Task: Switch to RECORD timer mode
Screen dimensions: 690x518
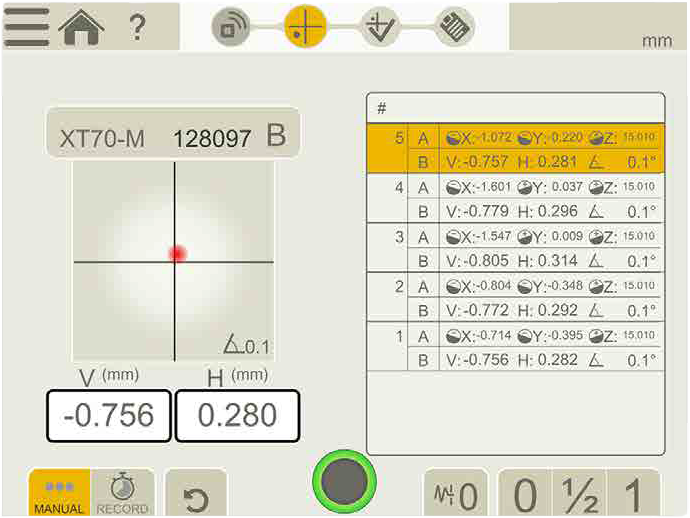Action: tap(123, 492)
